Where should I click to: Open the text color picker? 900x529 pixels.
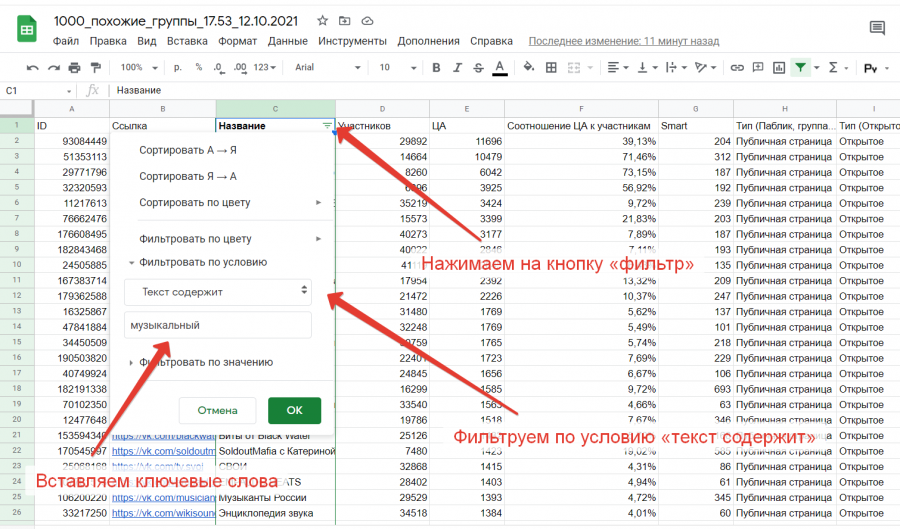click(x=501, y=68)
